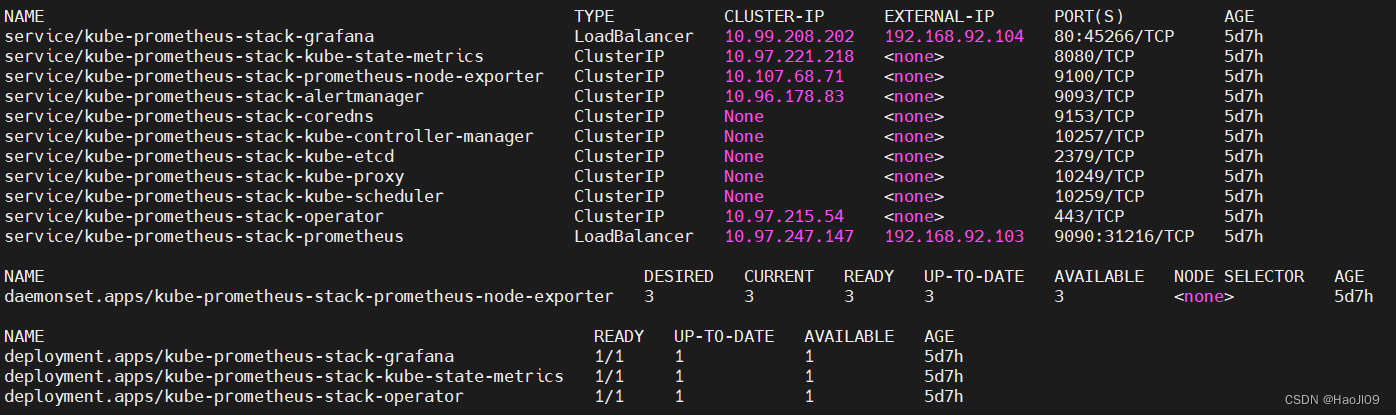Click None cluster IP in coredns row
The height and width of the screenshot is (415, 1396).
(x=744, y=116)
